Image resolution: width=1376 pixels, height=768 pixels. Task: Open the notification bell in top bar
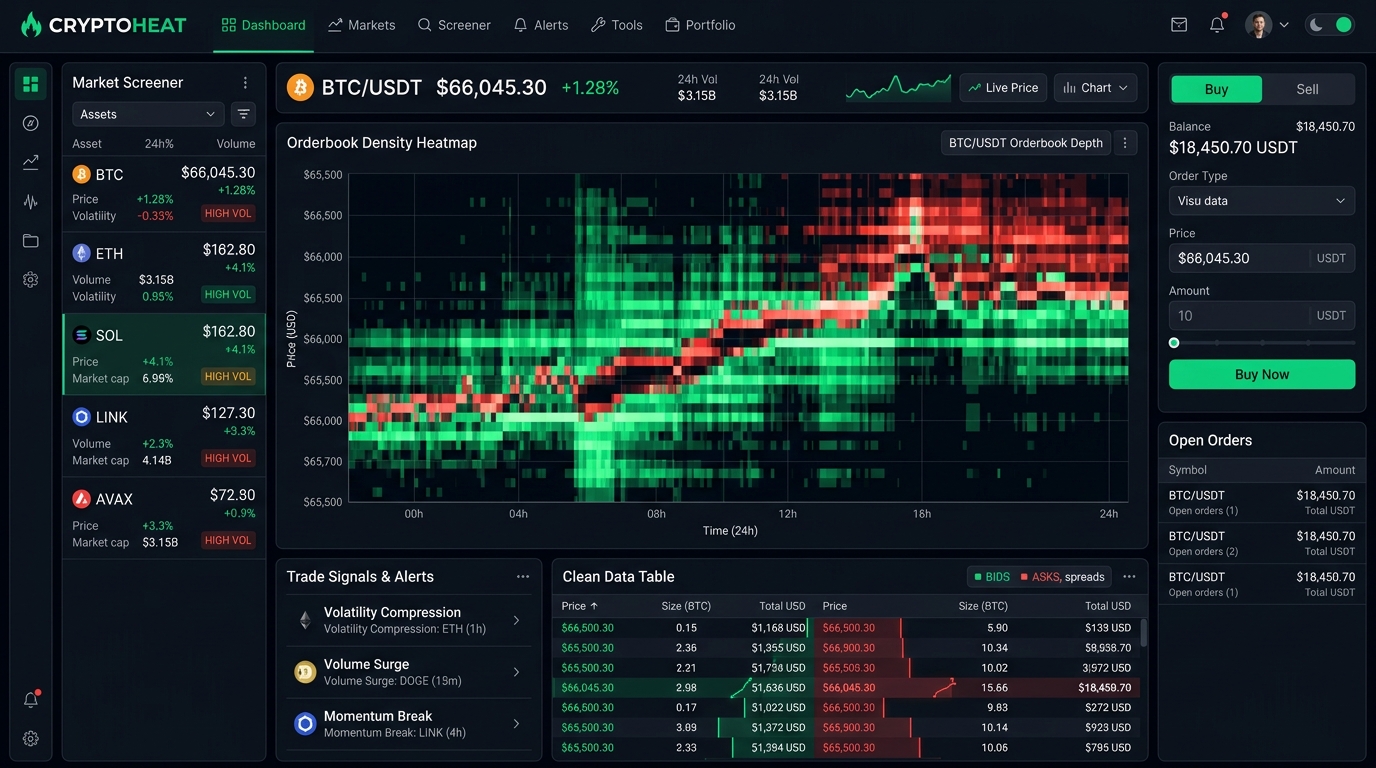pyautogui.click(x=1217, y=25)
